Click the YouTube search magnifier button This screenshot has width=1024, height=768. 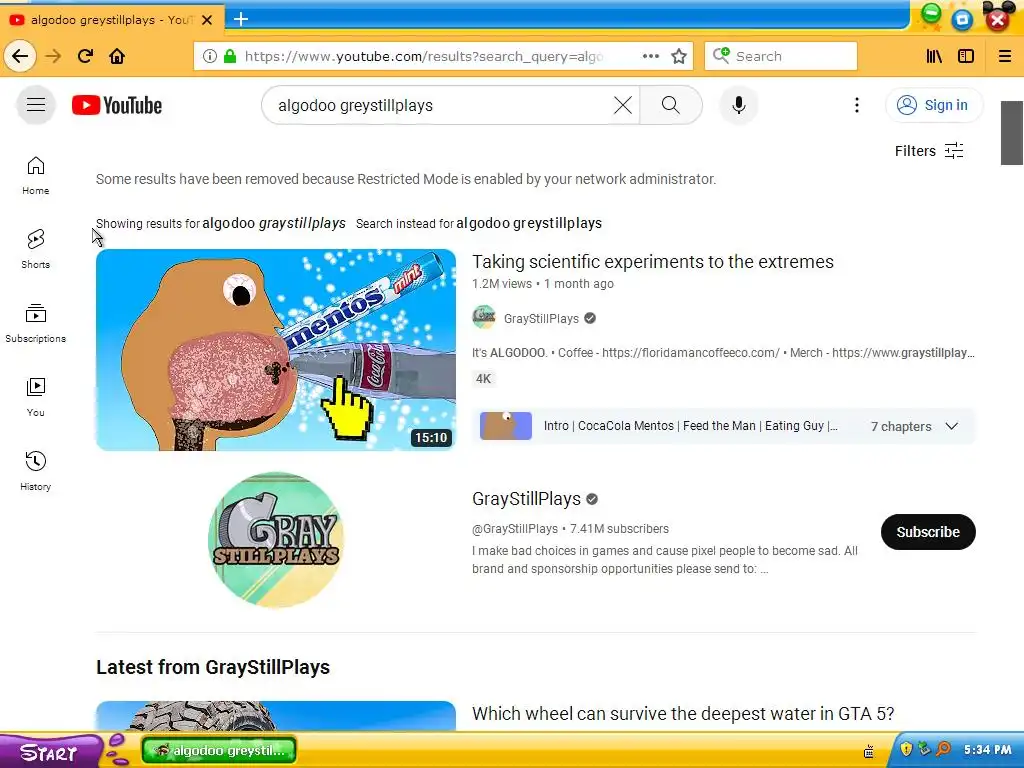pyautogui.click(x=671, y=105)
